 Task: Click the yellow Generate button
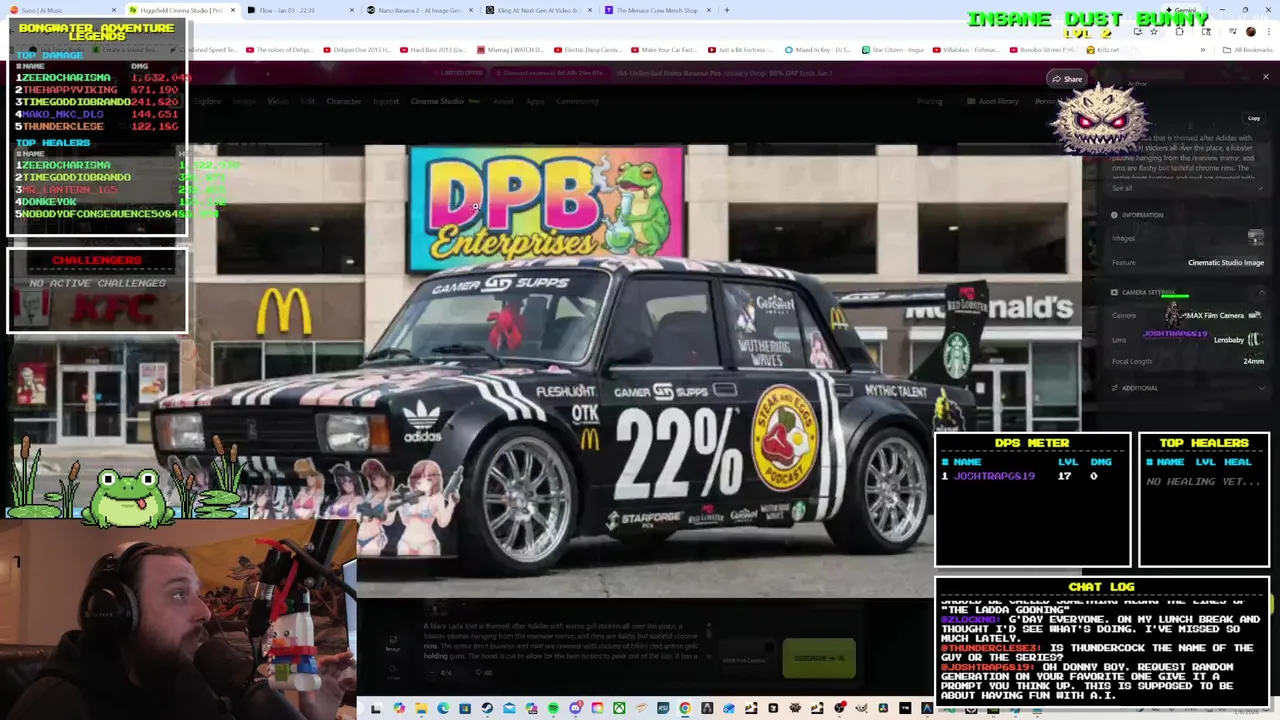819,658
